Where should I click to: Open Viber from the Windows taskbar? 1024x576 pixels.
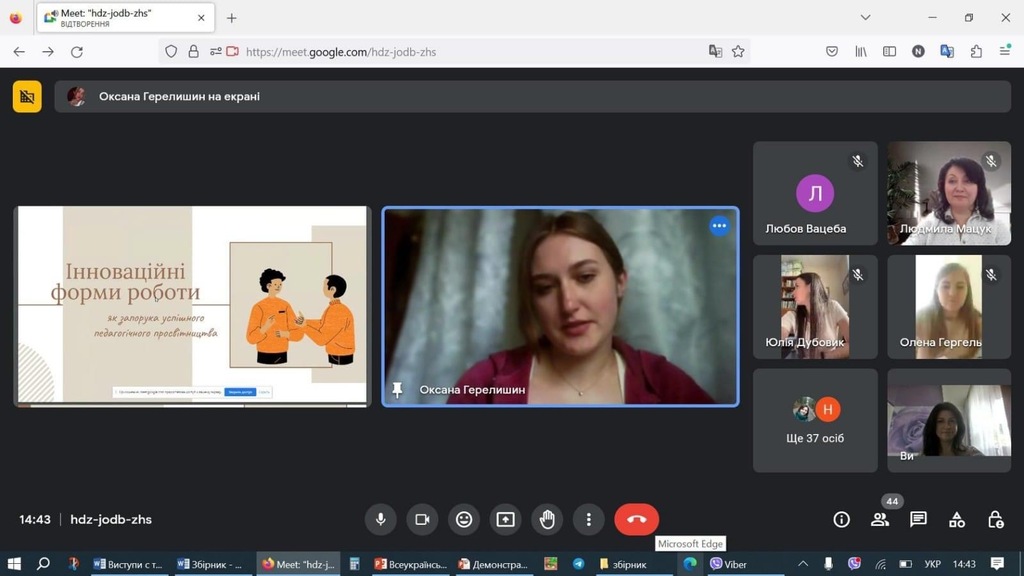click(x=728, y=564)
